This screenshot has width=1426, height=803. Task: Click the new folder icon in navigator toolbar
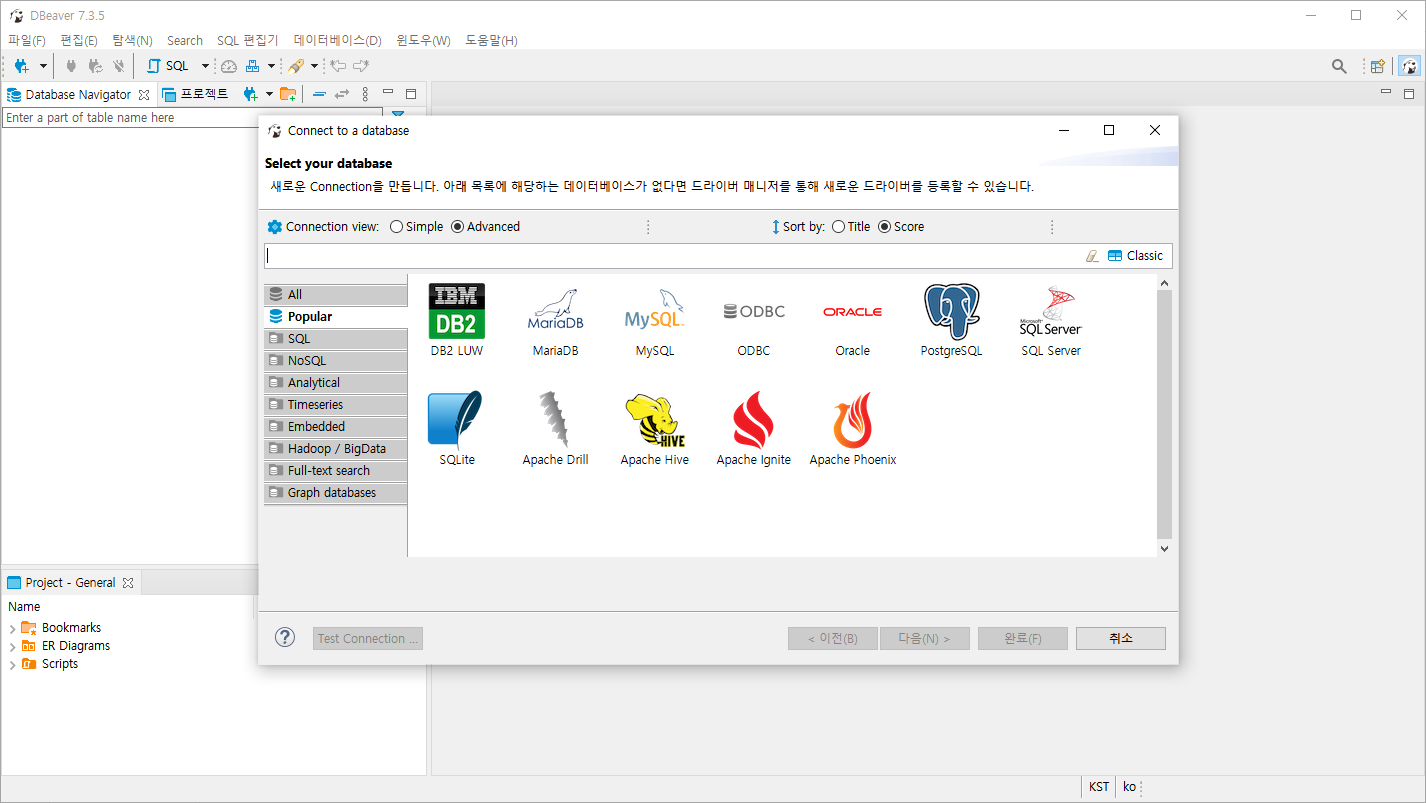tap(288, 94)
